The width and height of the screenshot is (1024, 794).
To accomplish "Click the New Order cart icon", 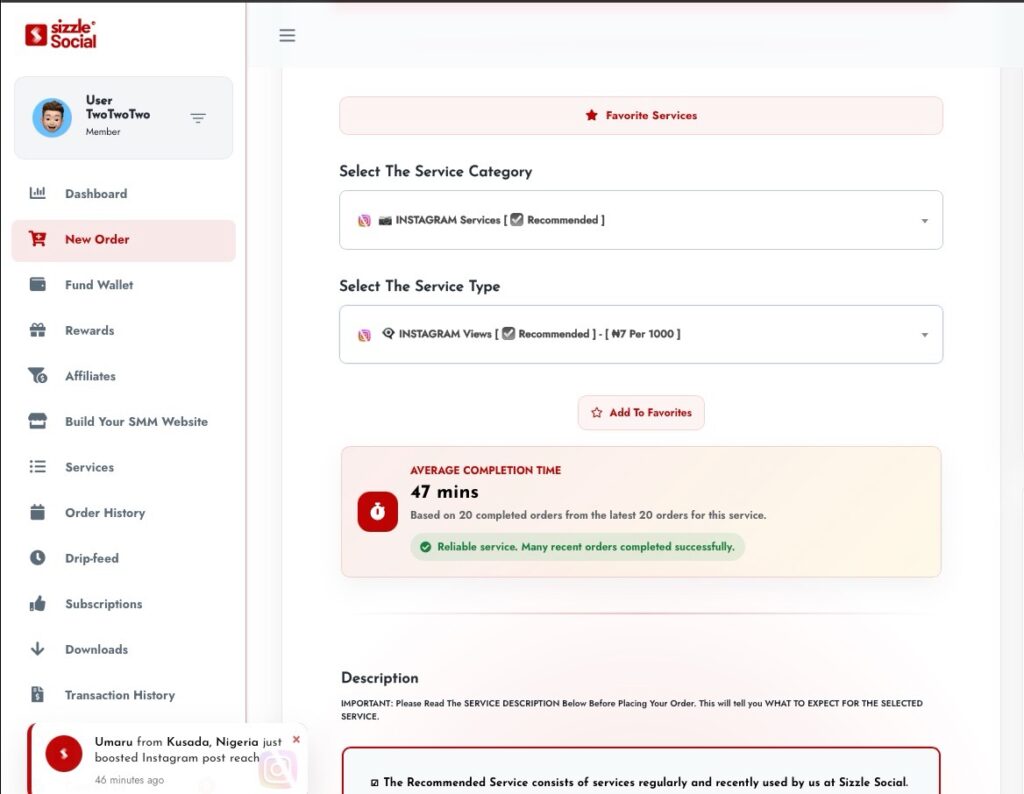I will 37,239.
